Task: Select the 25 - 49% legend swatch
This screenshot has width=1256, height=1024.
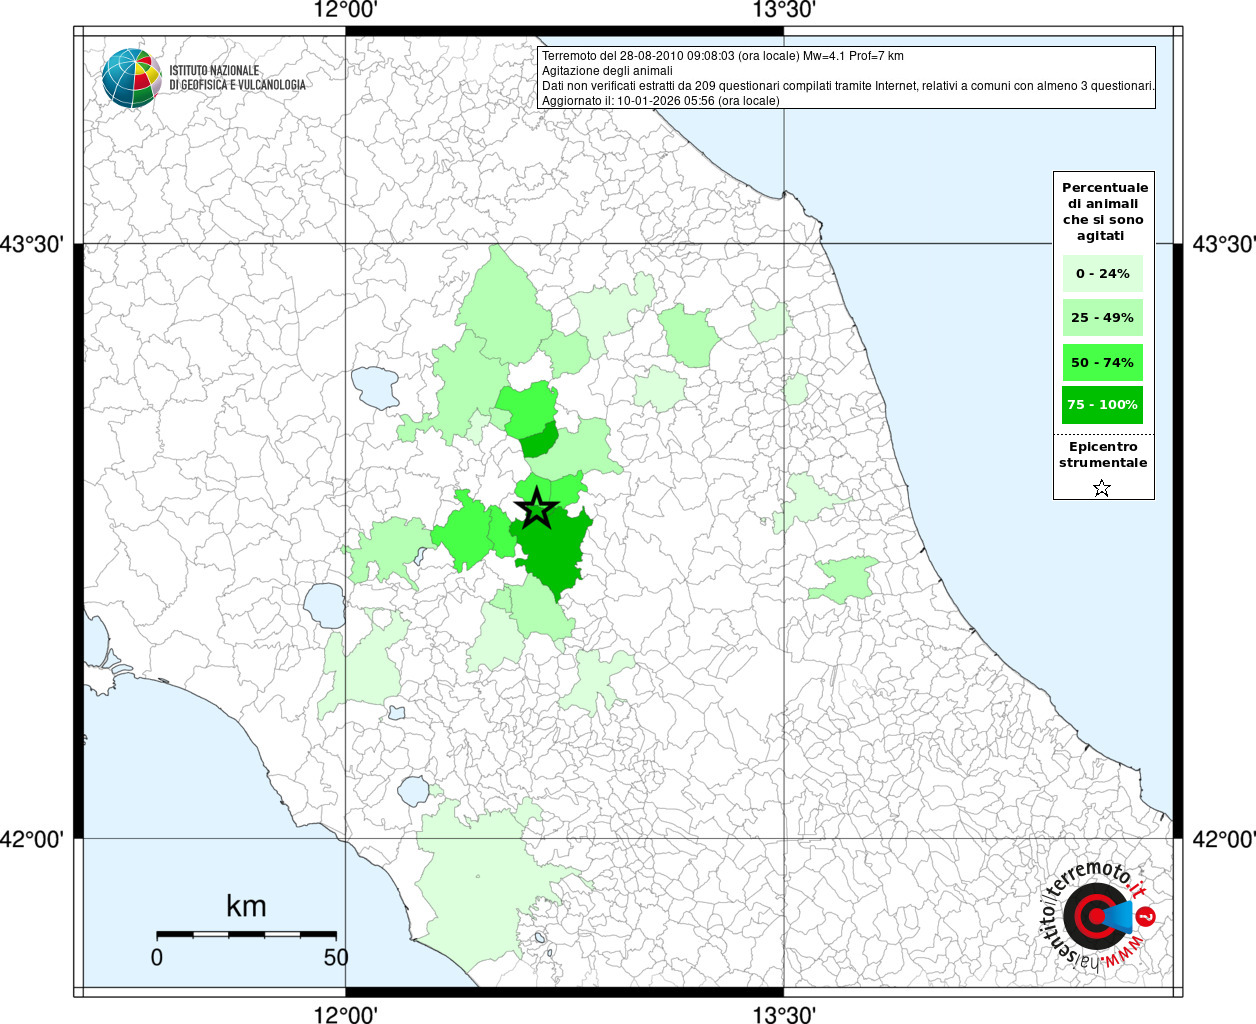Action: [1102, 318]
